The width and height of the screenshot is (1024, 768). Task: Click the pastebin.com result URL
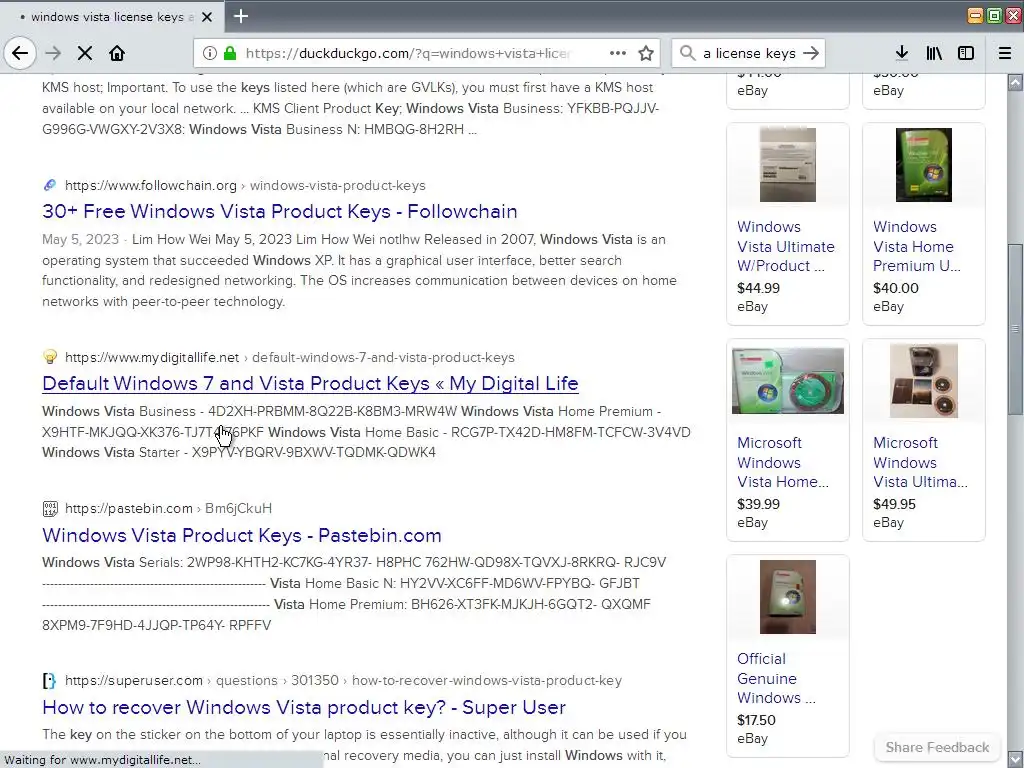pos(168,508)
